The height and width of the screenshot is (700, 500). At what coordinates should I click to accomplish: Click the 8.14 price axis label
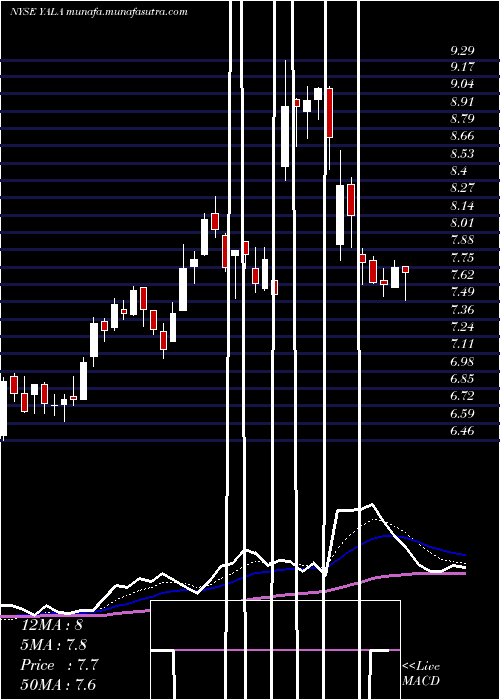pyautogui.click(x=462, y=205)
